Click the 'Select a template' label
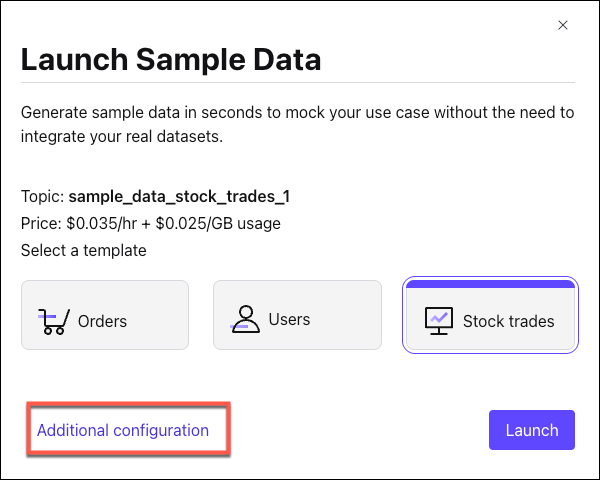The width and height of the screenshot is (600, 480). click(83, 250)
